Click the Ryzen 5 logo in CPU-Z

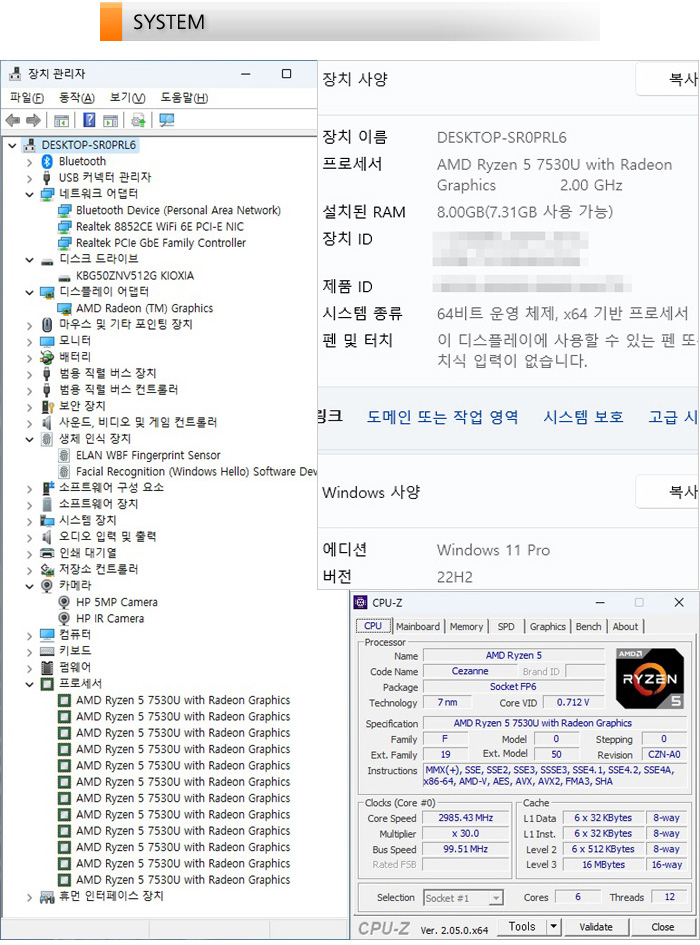(x=649, y=679)
